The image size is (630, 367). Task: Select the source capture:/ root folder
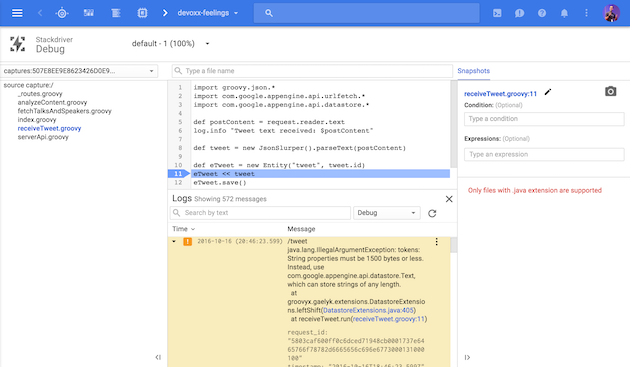tap(28, 85)
